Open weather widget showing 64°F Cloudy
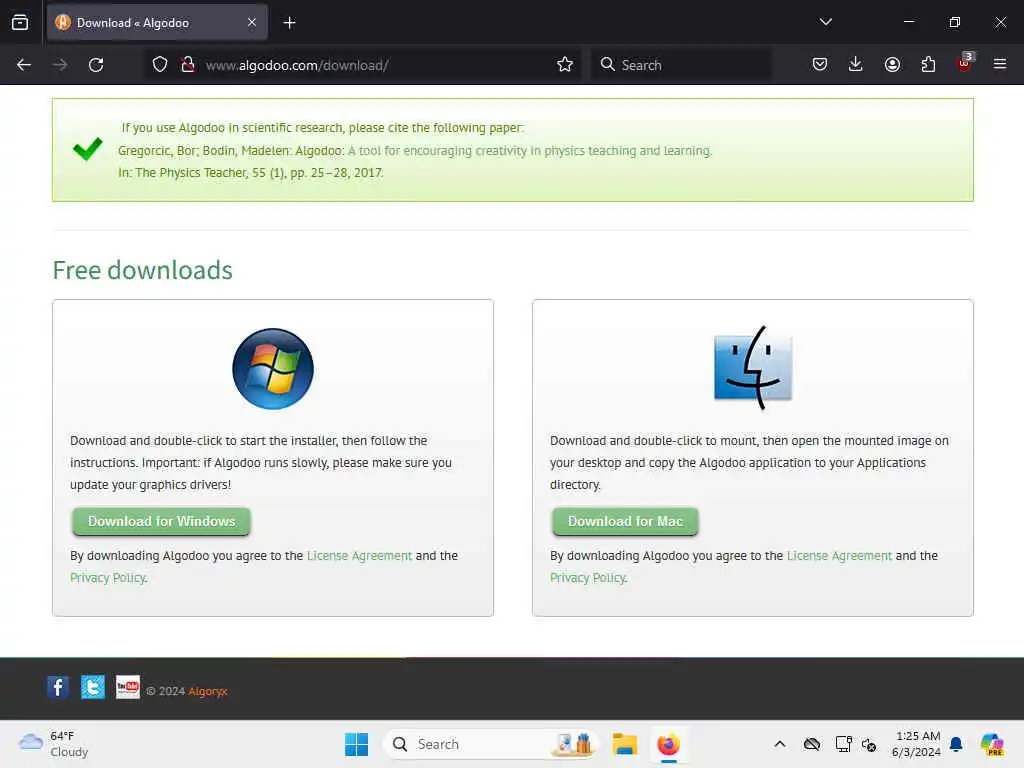Image resolution: width=1024 pixels, height=768 pixels. pyautogui.click(x=54, y=744)
